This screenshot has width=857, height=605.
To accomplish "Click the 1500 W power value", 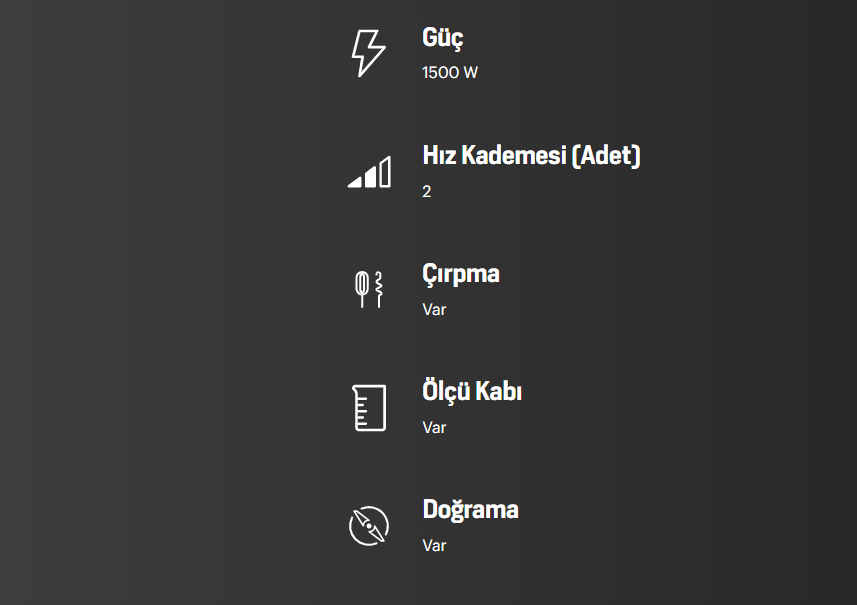I will pos(450,73).
